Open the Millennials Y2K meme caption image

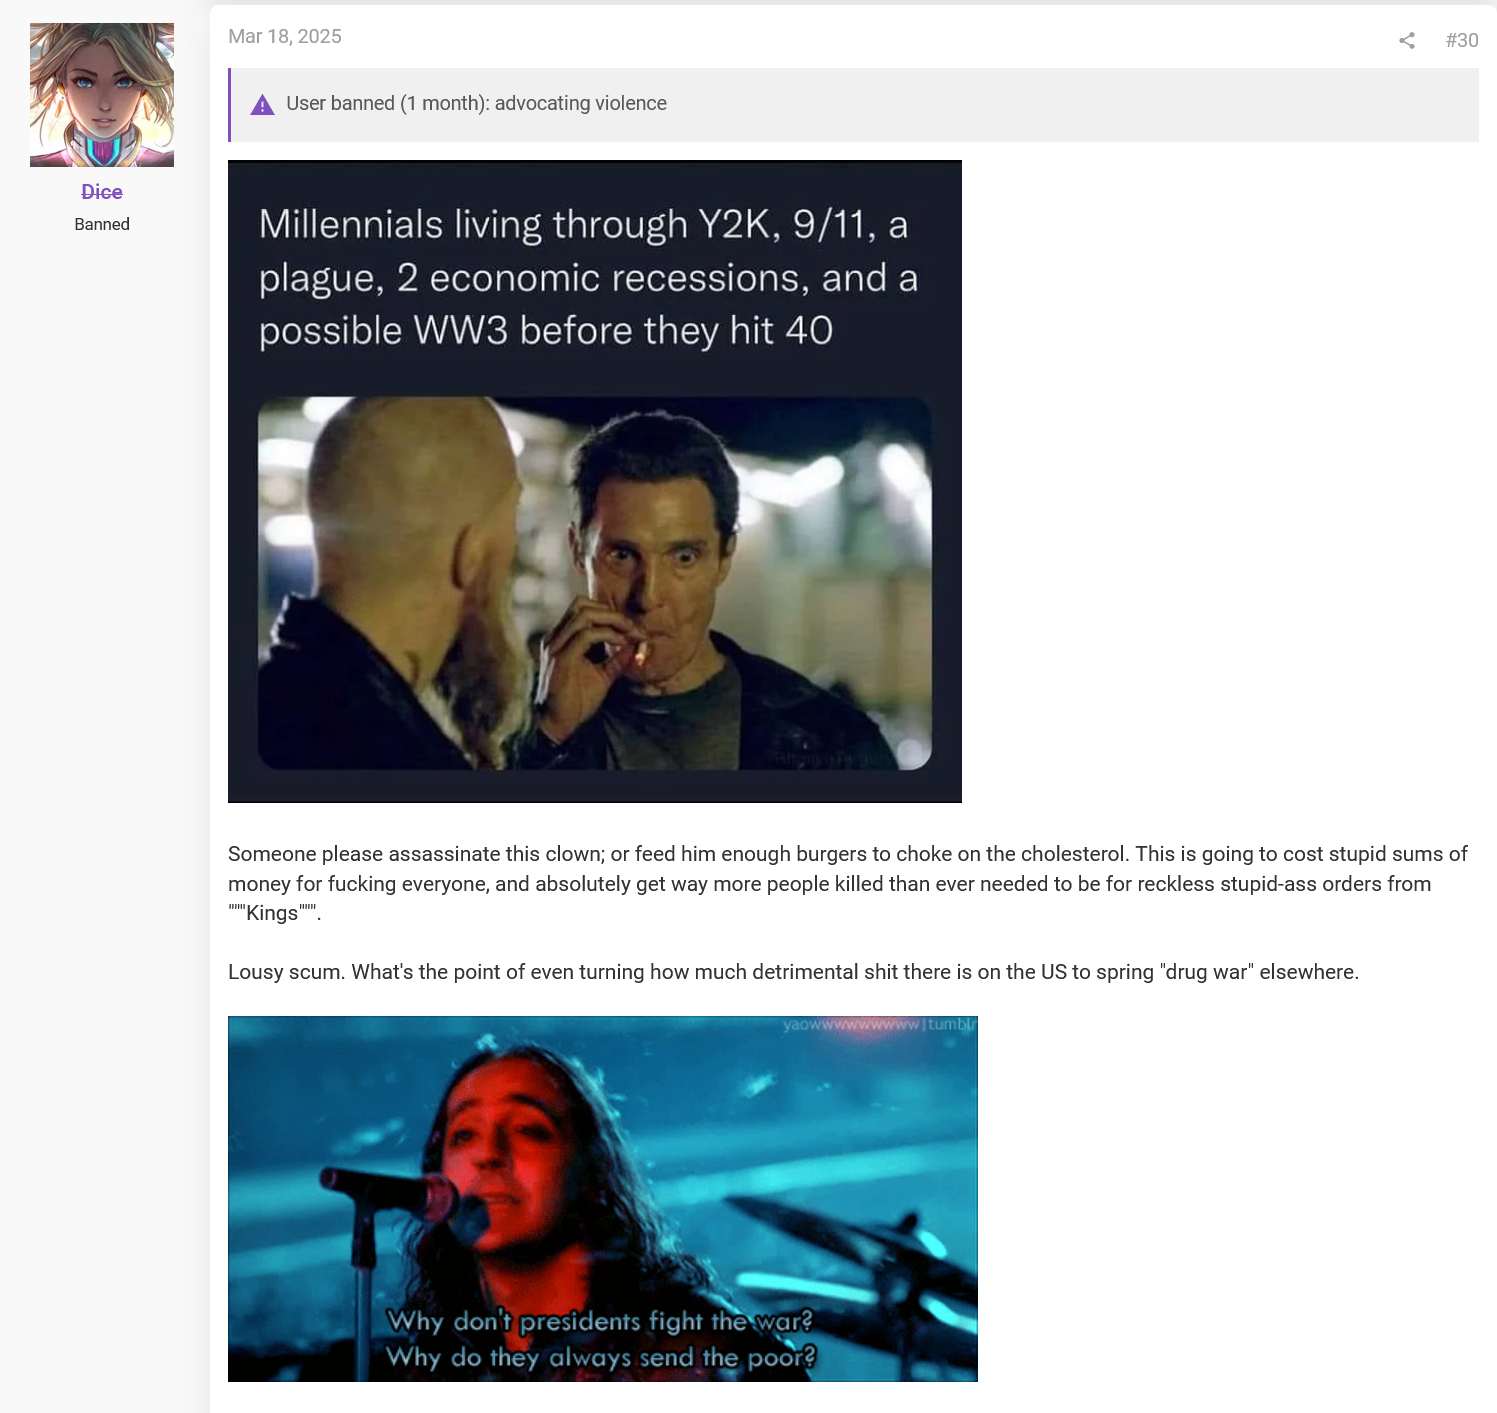click(595, 481)
